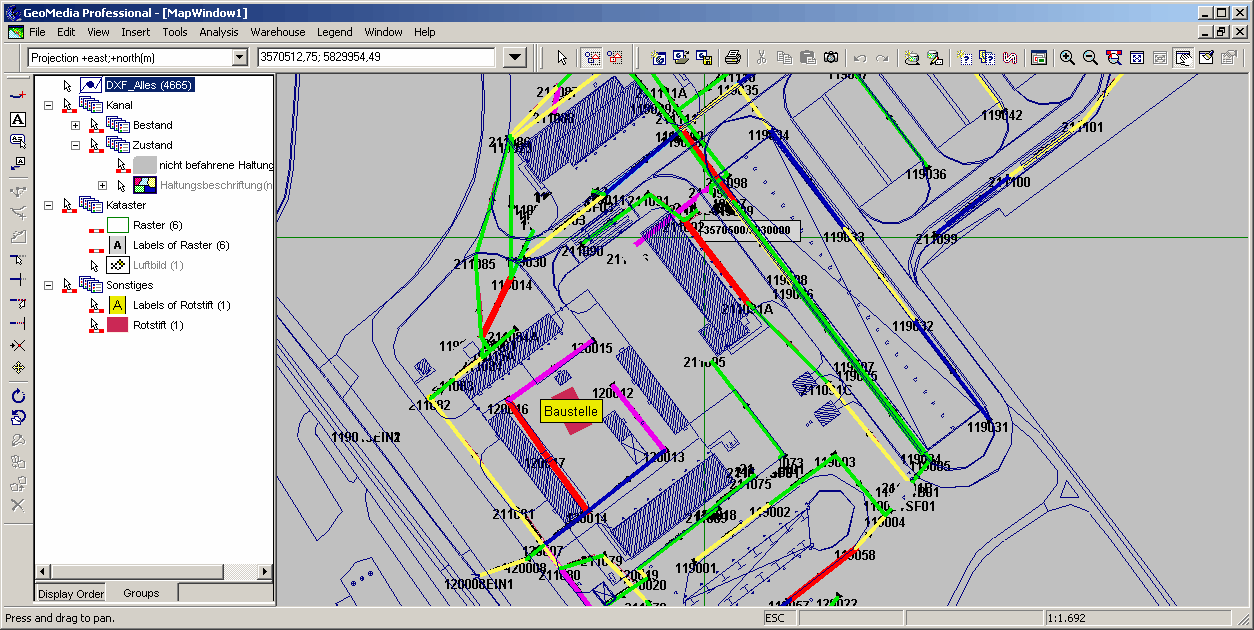Expand the Bestand group
Screen dimensions: 1254x630
point(75,125)
